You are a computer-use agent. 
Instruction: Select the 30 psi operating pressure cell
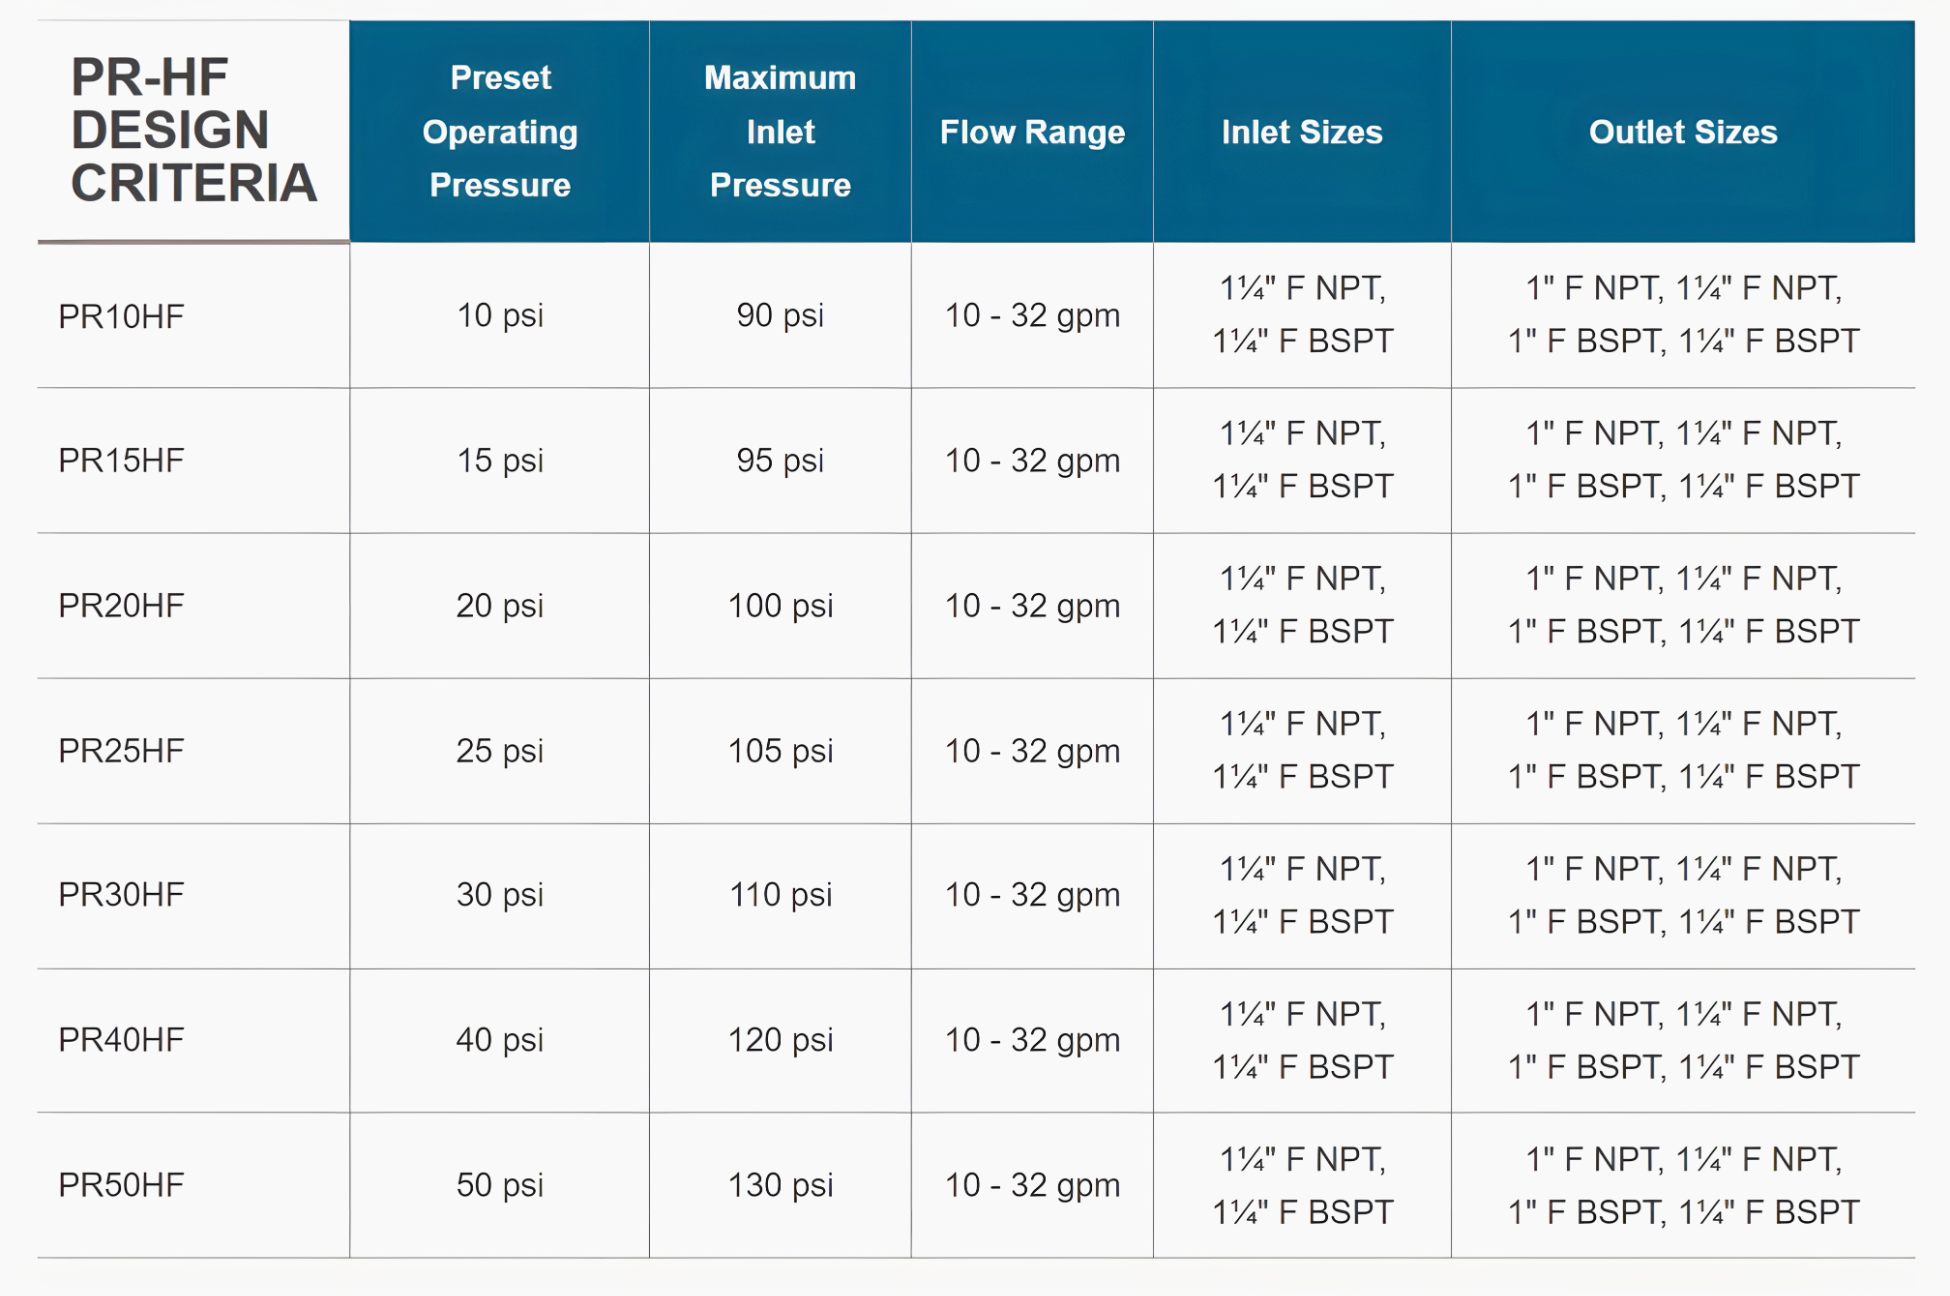pyautogui.click(x=500, y=894)
